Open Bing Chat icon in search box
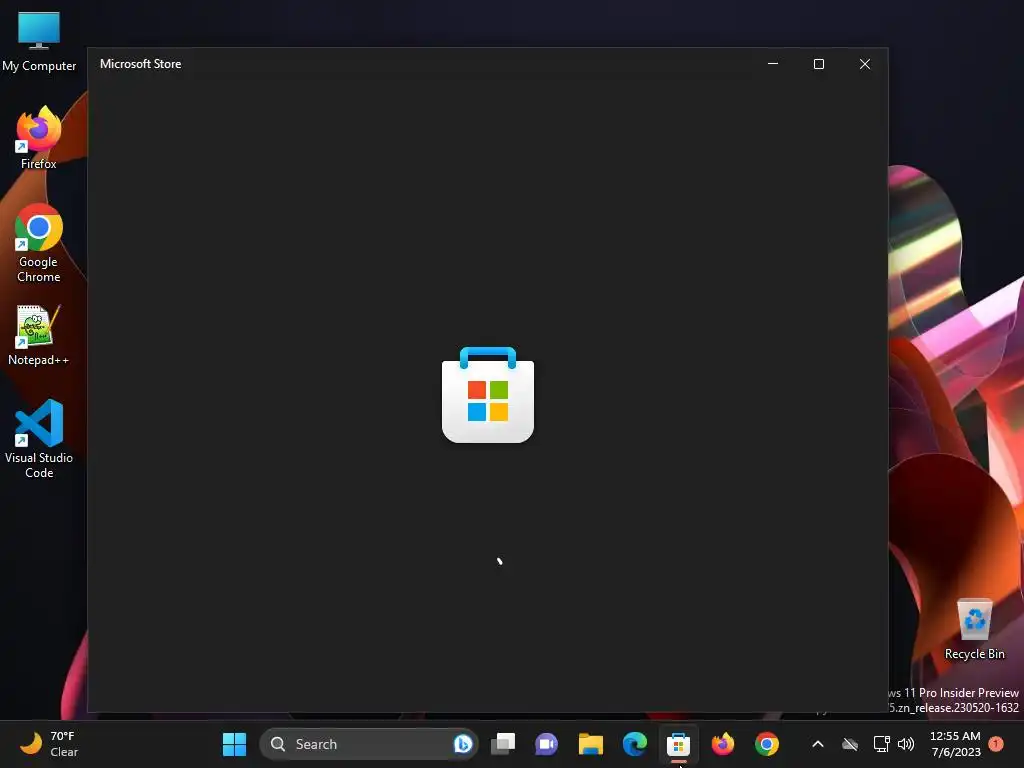 462,744
